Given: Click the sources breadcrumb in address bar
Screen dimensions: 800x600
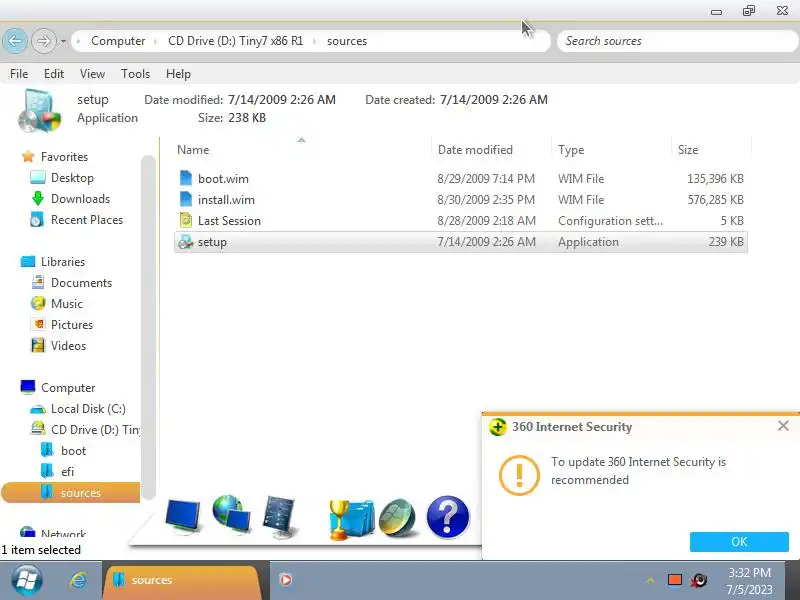Looking at the screenshot, I should coord(347,41).
